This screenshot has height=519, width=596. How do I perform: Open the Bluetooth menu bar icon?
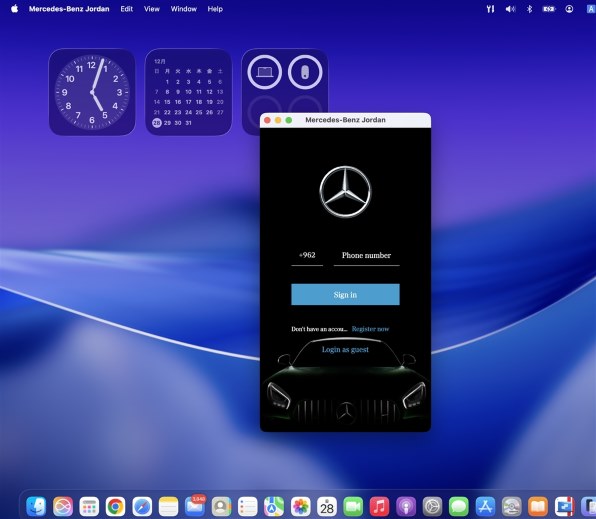click(x=529, y=9)
